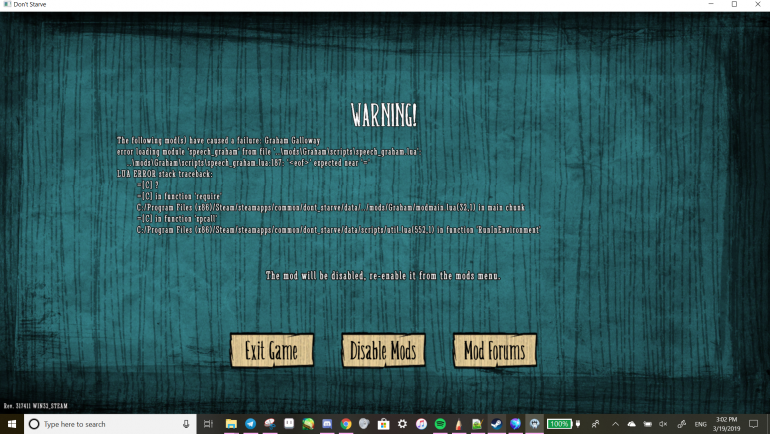This screenshot has height=434, width=770.
Task: Click the pencil app taskbar icon
Action: tap(459, 424)
